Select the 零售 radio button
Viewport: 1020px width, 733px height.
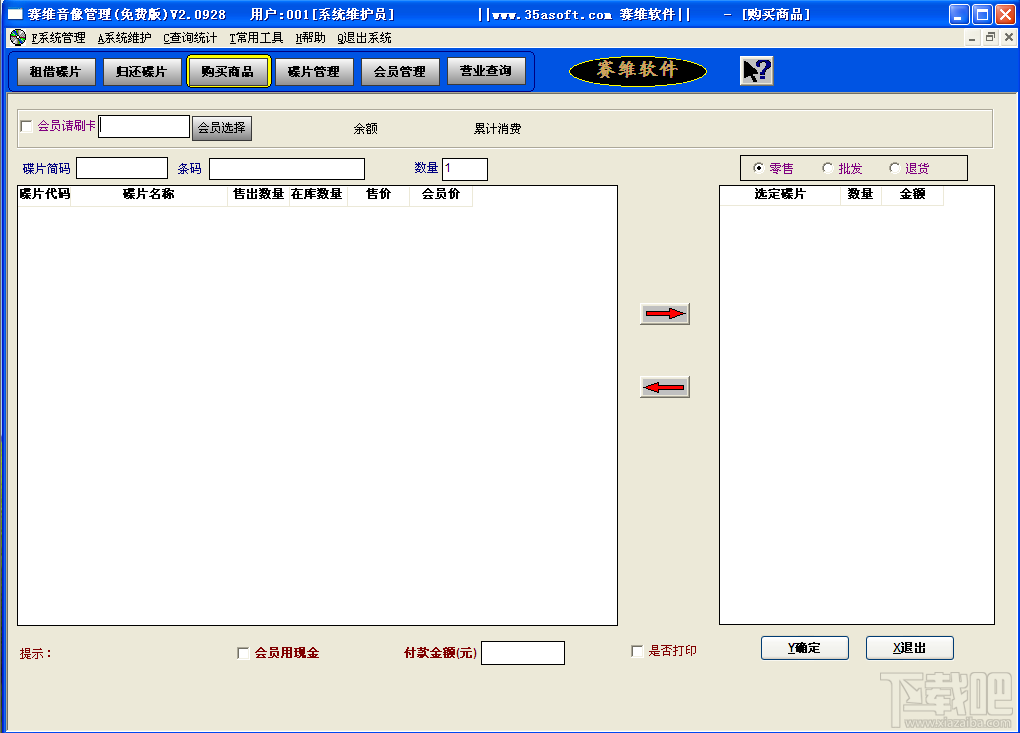tap(758, 168)
